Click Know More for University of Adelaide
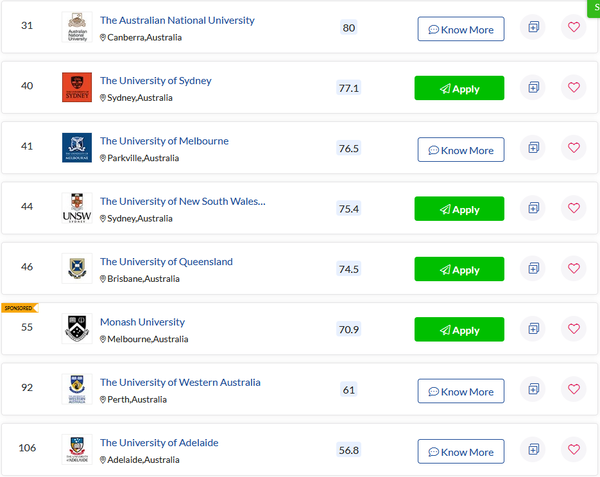Screen dimensions: 600x477 tap(461, 451)
